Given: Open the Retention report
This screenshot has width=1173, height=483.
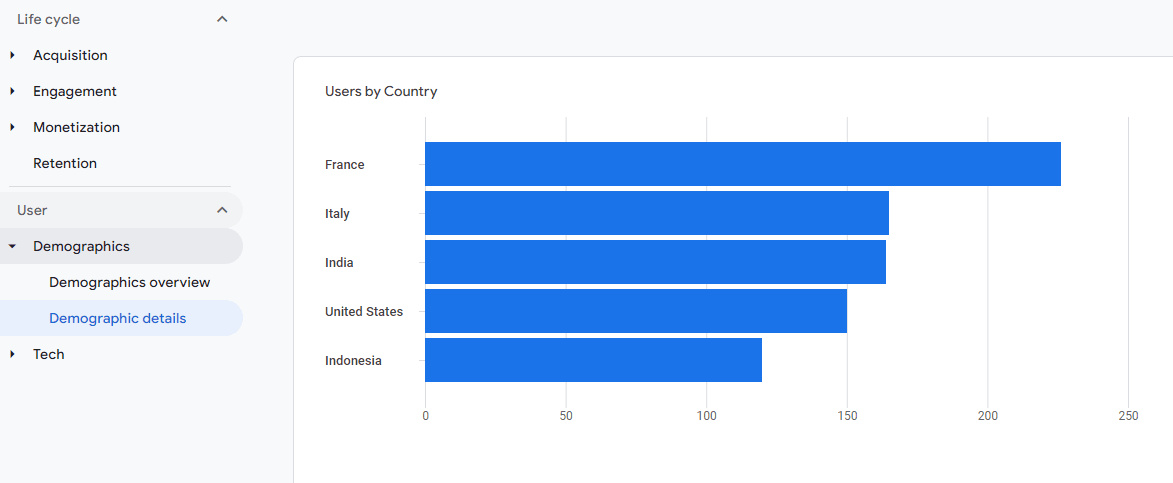Looking at the screenshot, I should [65, 163].
